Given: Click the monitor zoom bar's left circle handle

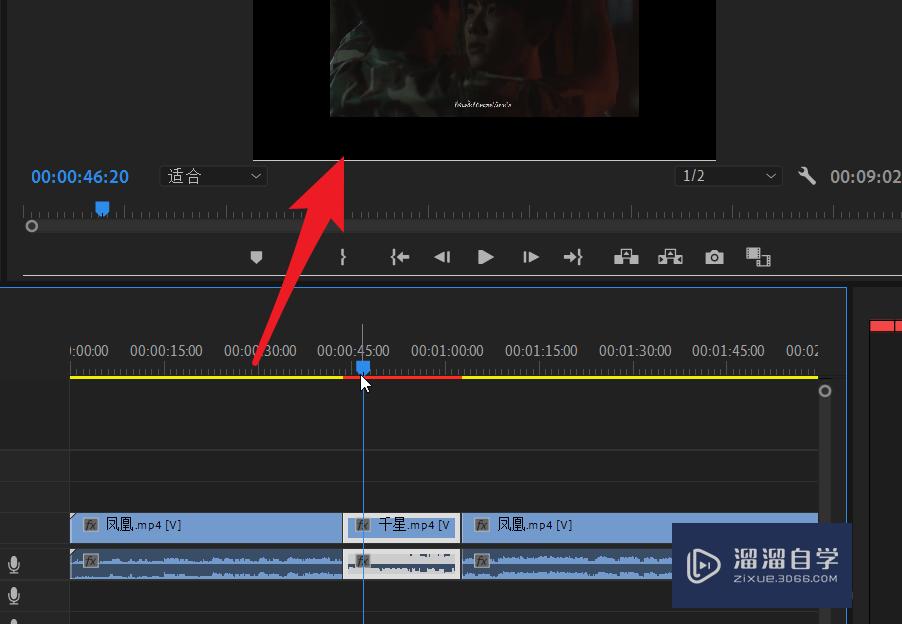Looking at the screenshot, I should coord(32,226).
